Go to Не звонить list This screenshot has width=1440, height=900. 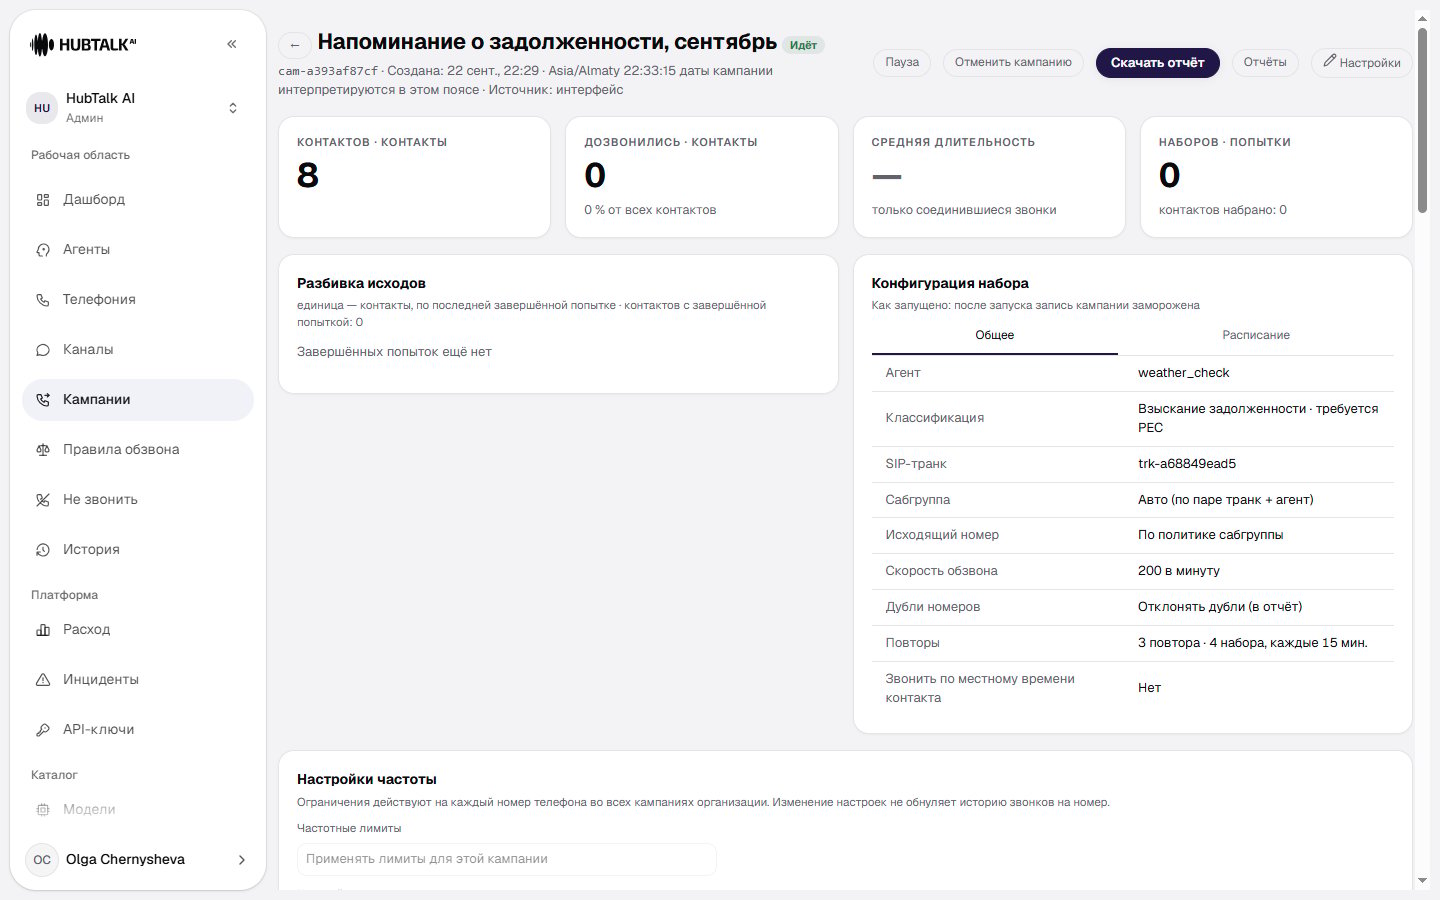tap(138, 500)
